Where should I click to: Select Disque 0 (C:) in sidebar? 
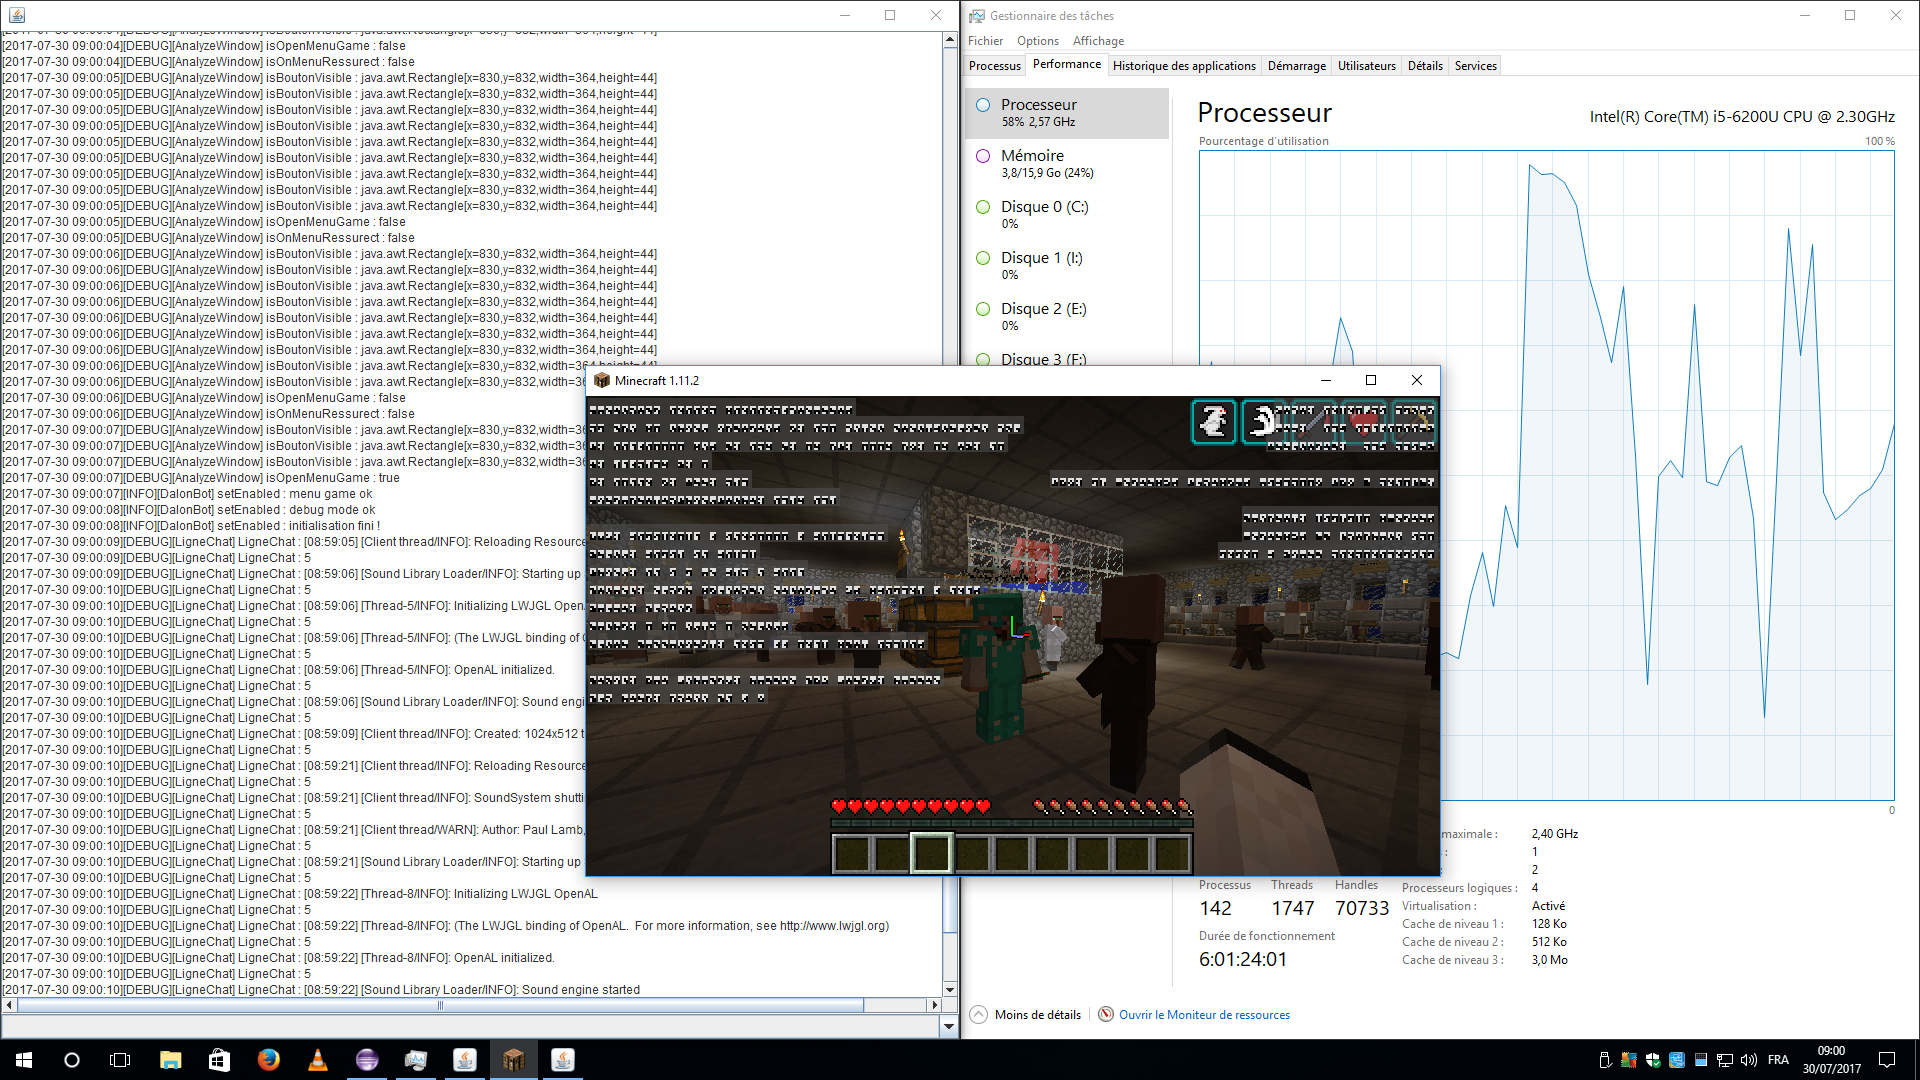tap(1067, 215)
